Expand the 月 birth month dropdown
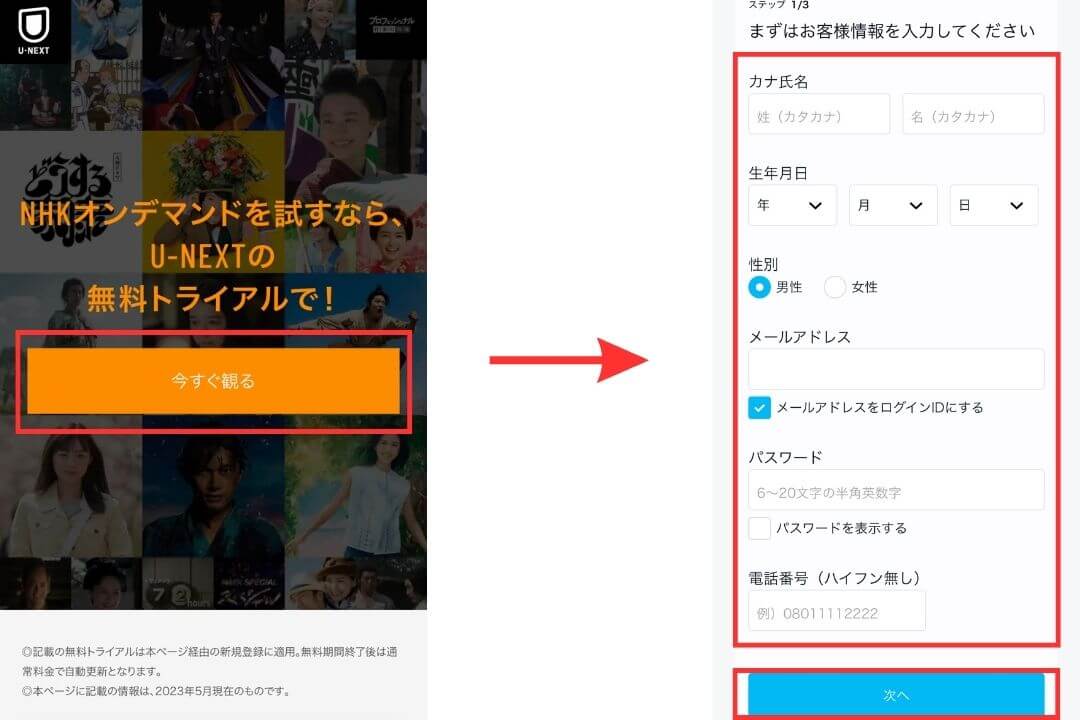 coord(892,205)
